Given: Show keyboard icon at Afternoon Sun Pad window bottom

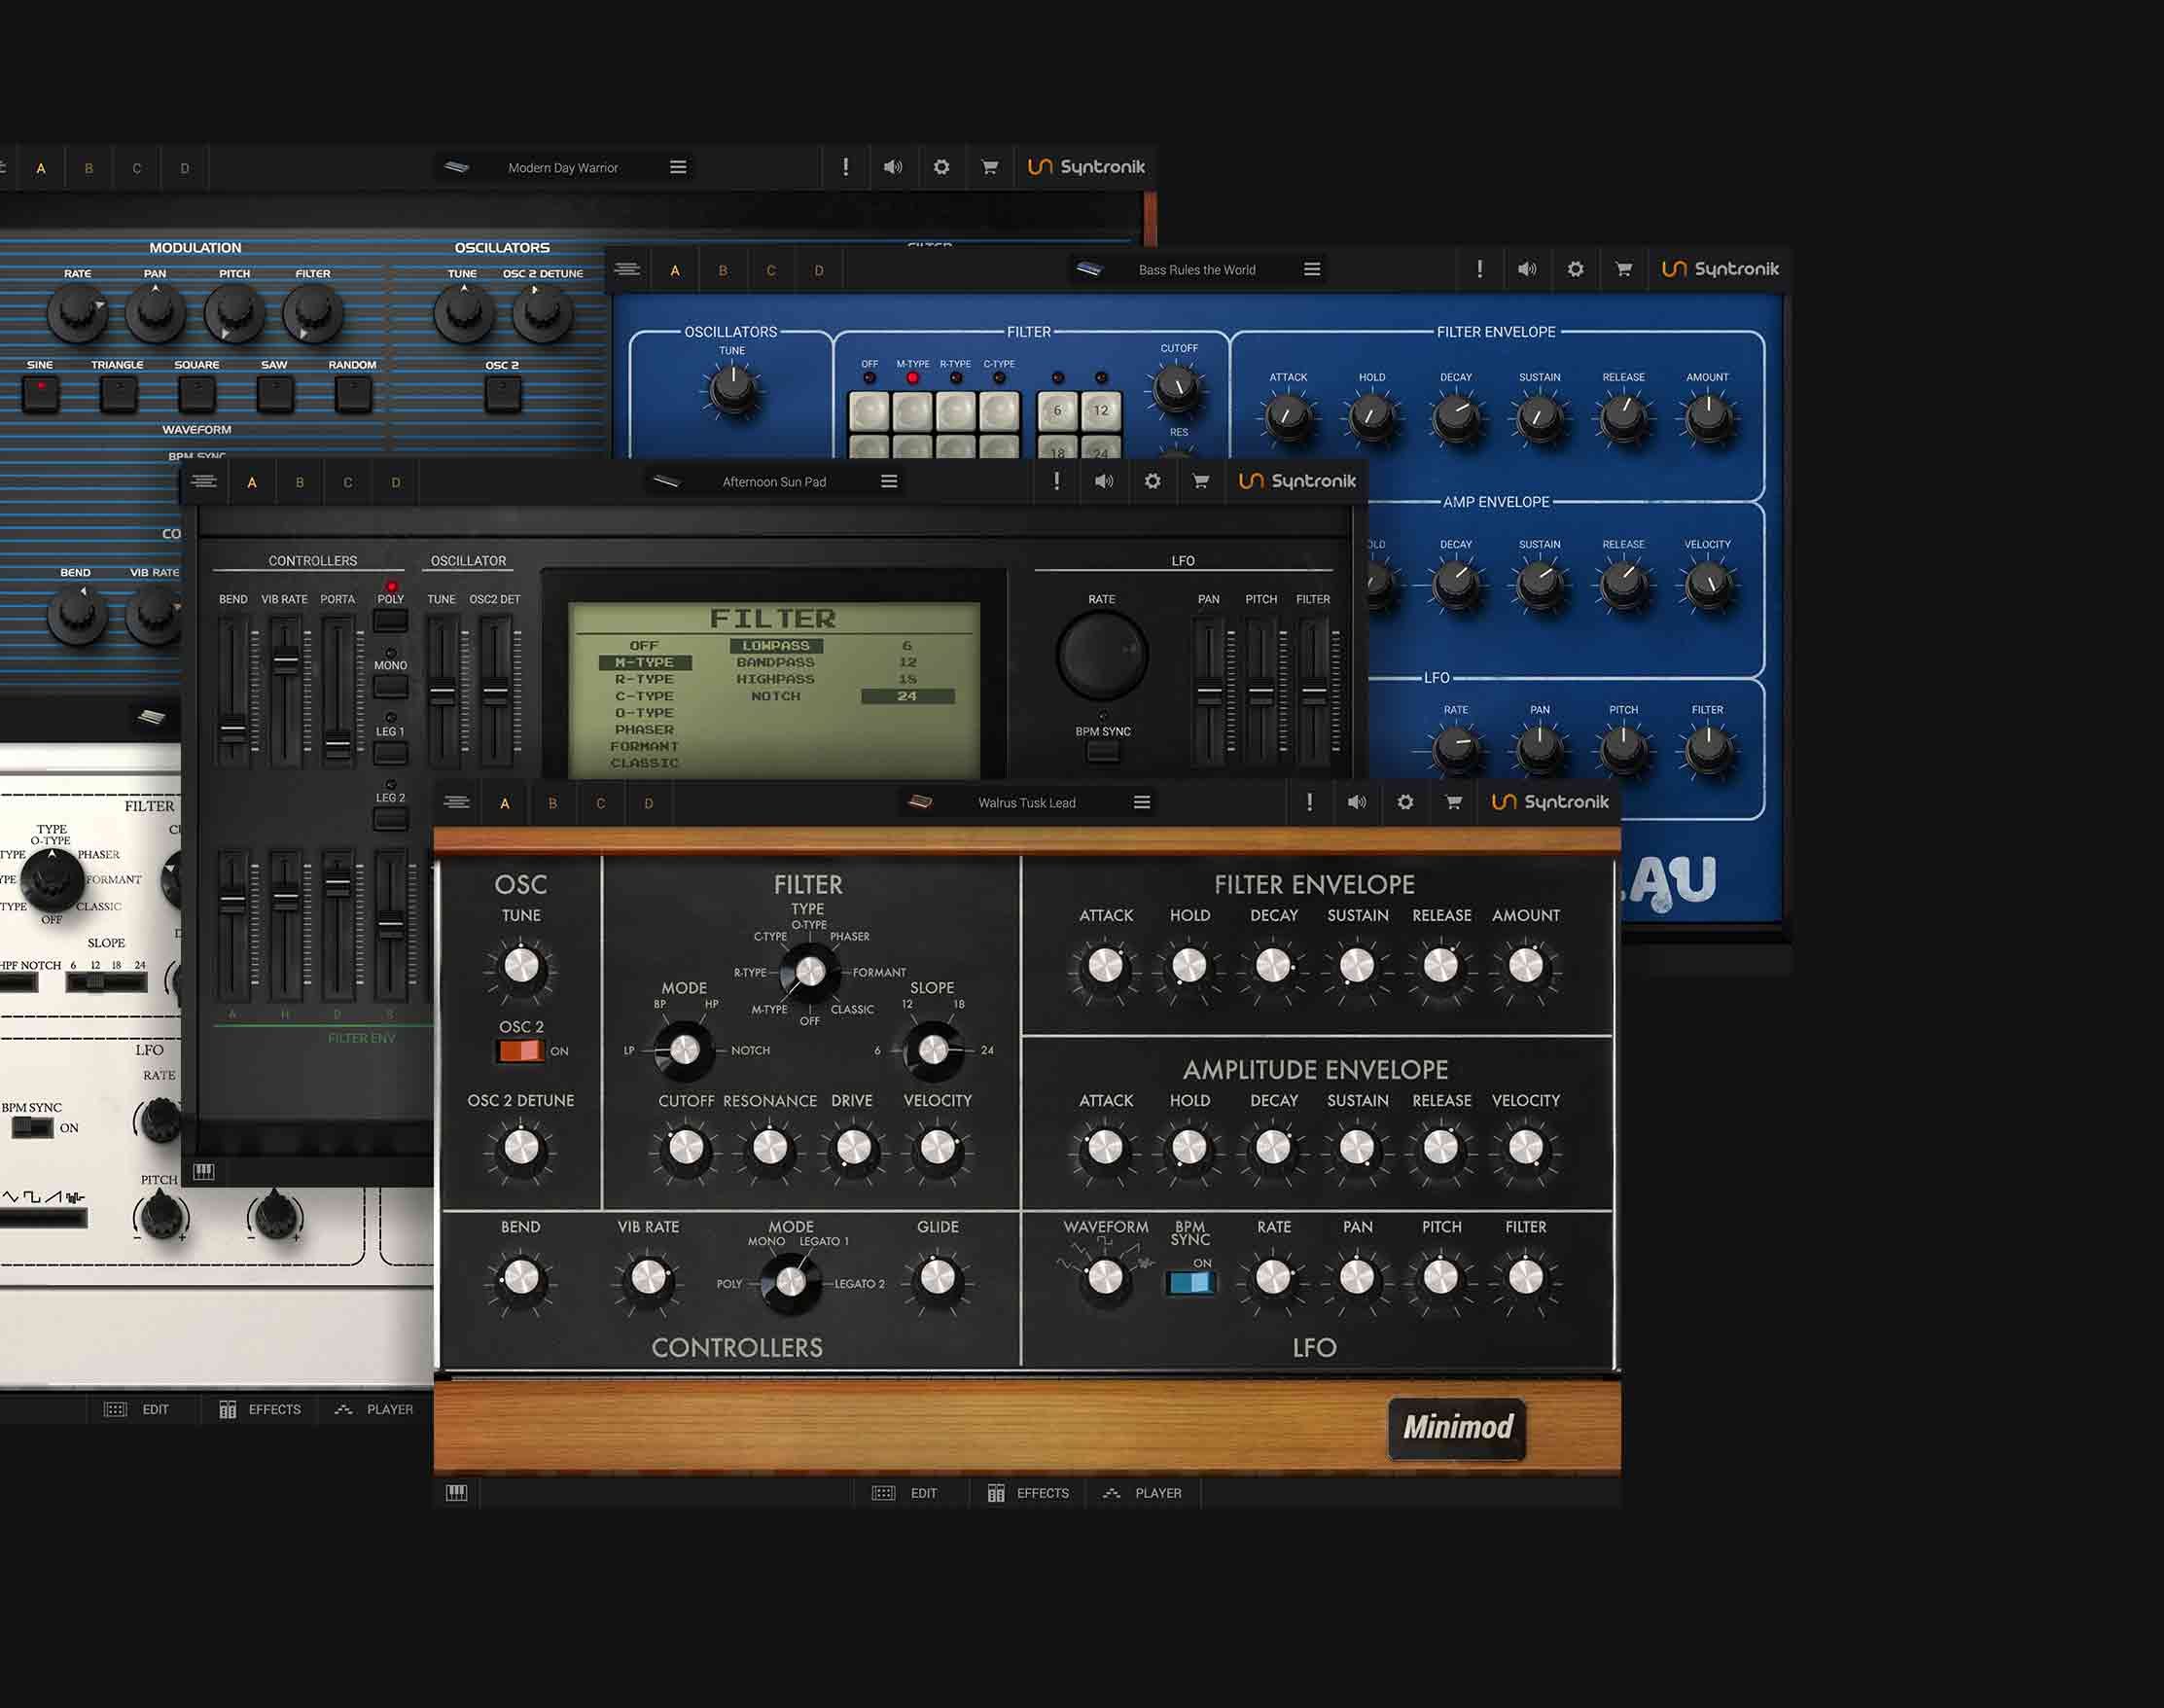Looking at the screenshot, I should click(204, 1171).
